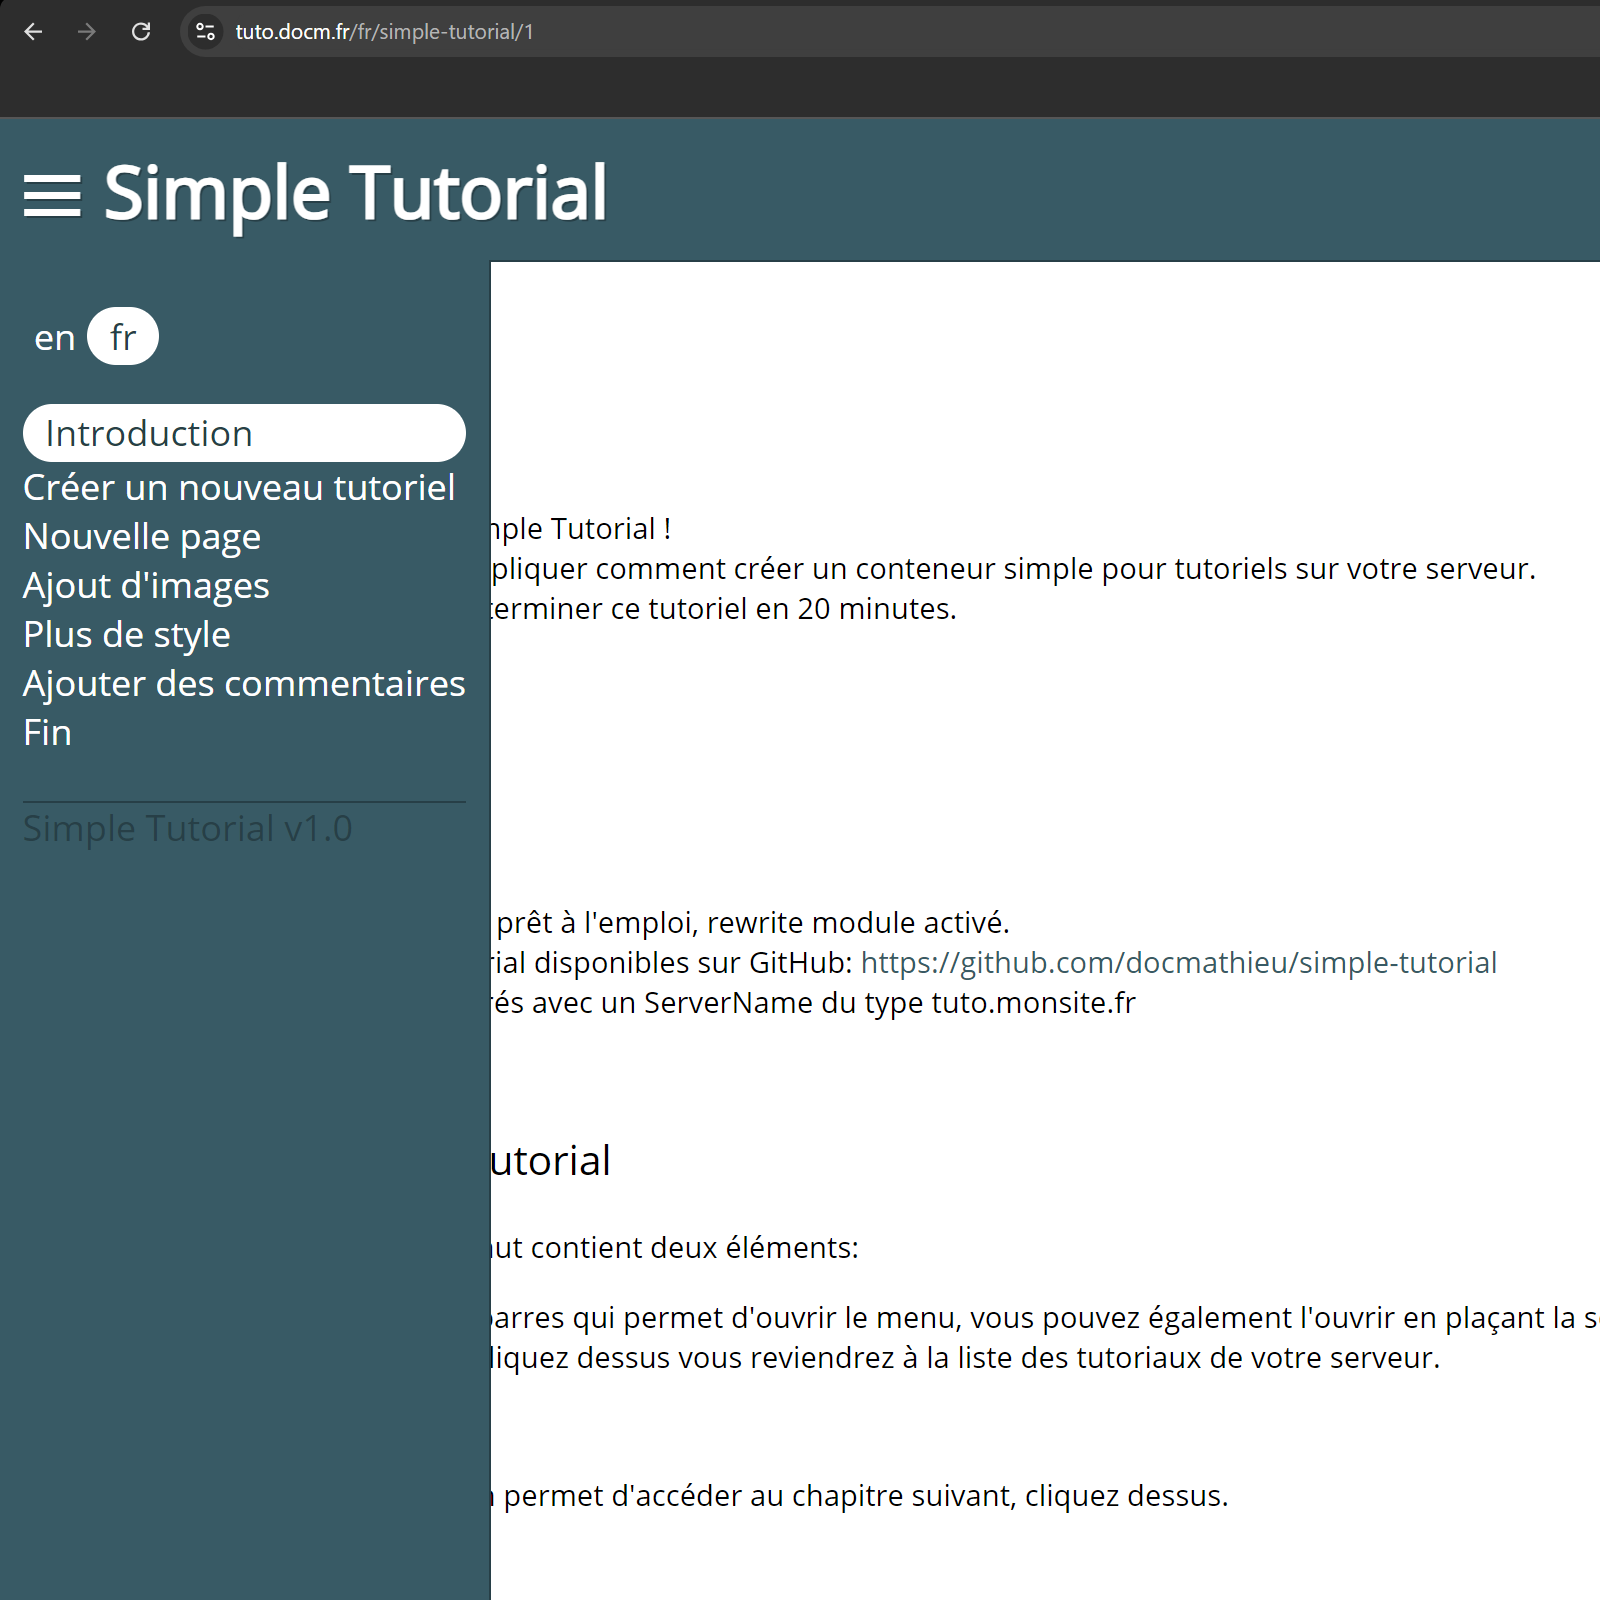Screen dimensions: 1600x1600
Task: Navigate to "Plus de style"
Action: 126,634
